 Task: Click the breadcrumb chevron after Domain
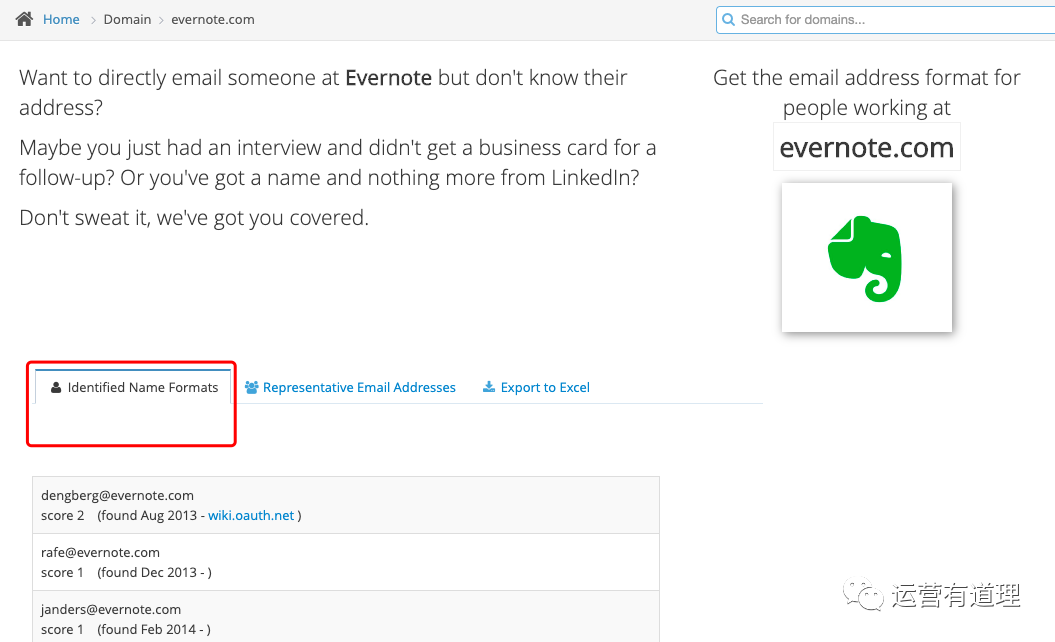pyautogui.click(x=161, y=20)
